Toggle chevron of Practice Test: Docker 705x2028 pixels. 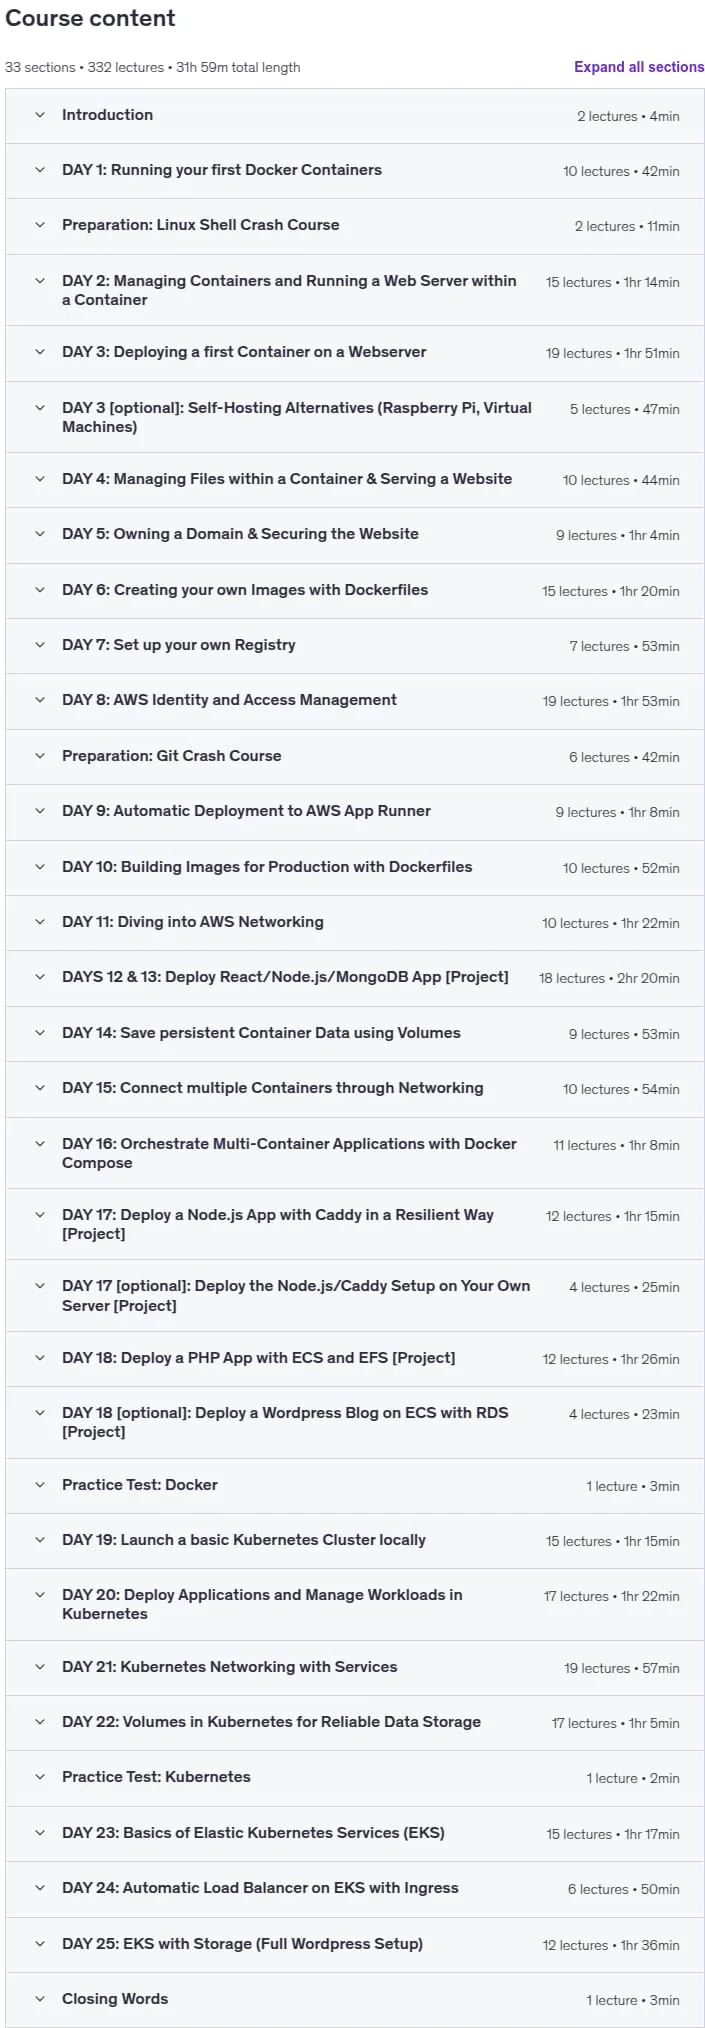(x=40, y=1485)
